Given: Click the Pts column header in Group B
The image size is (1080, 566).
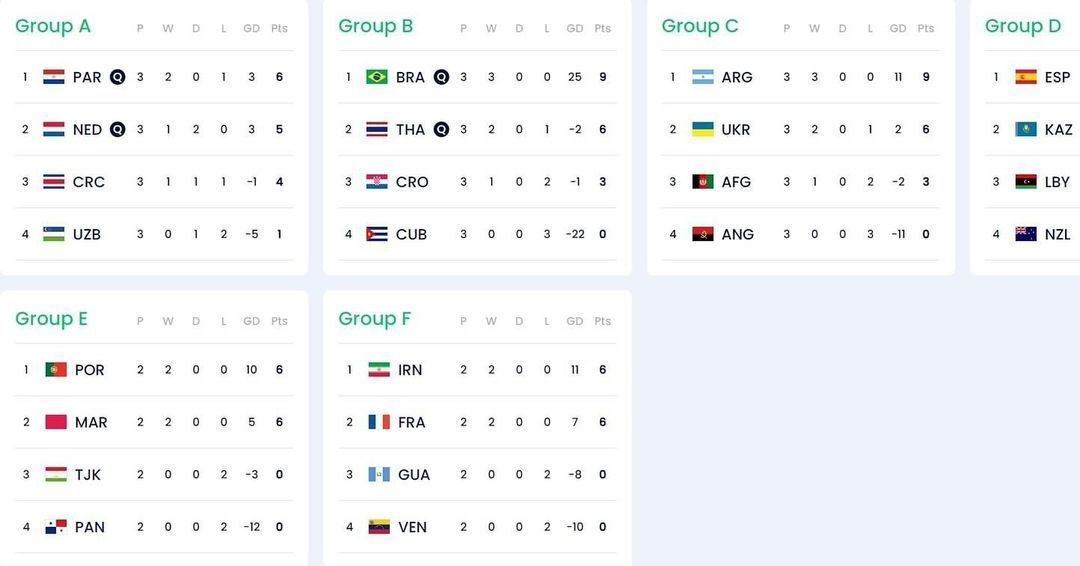Looking at the screenshot, I should (603, 29).
